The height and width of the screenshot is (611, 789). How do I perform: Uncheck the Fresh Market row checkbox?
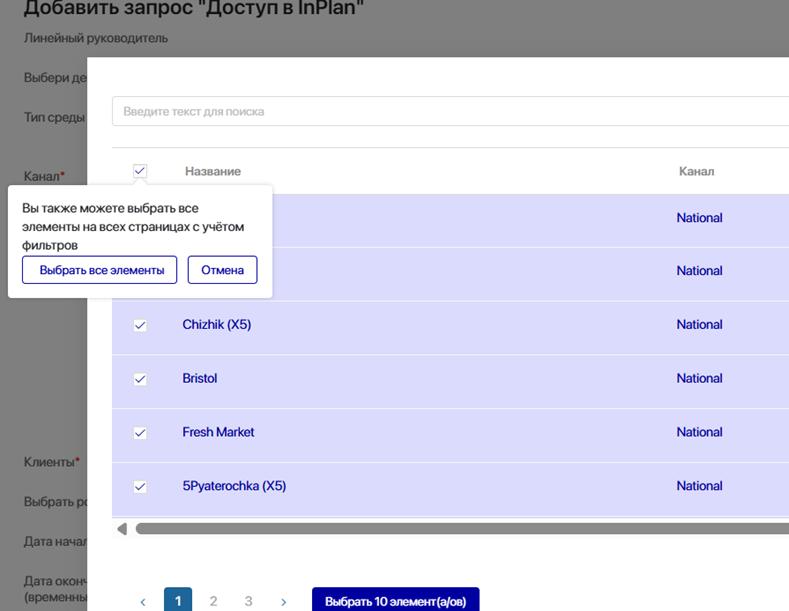pyautogui.click(x=140, y=433)
